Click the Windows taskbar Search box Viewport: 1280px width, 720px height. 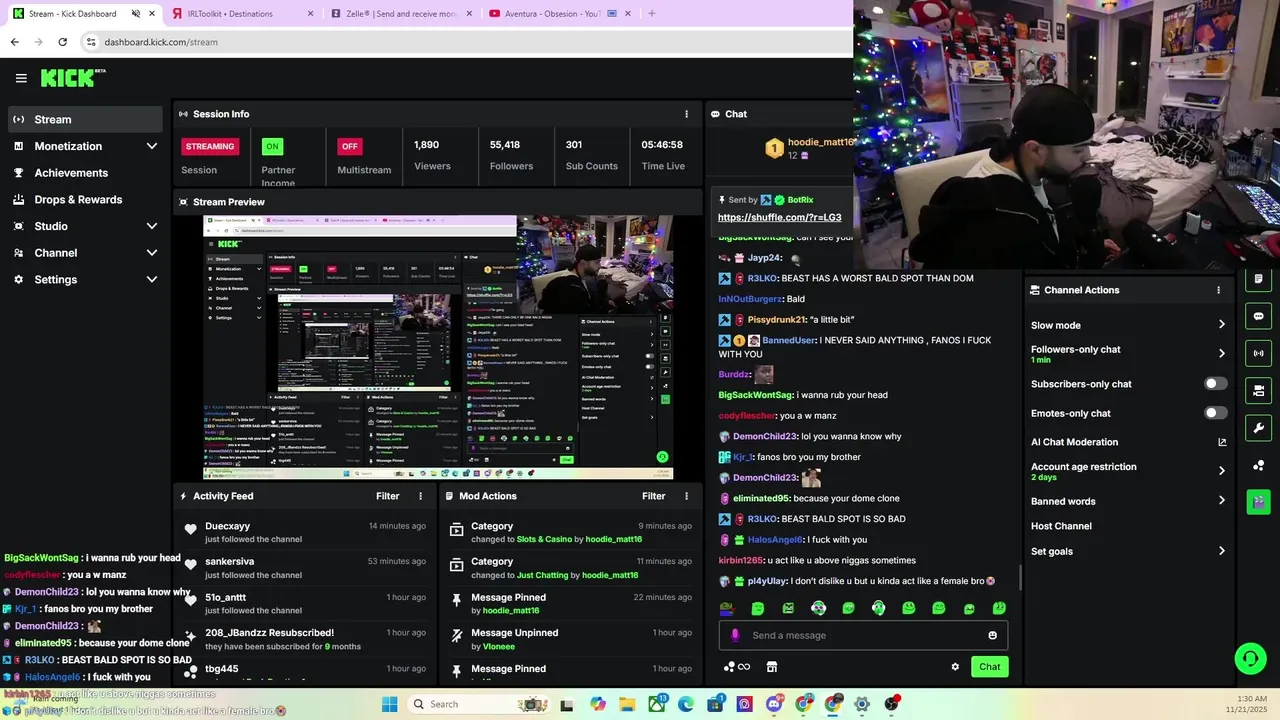480,704
